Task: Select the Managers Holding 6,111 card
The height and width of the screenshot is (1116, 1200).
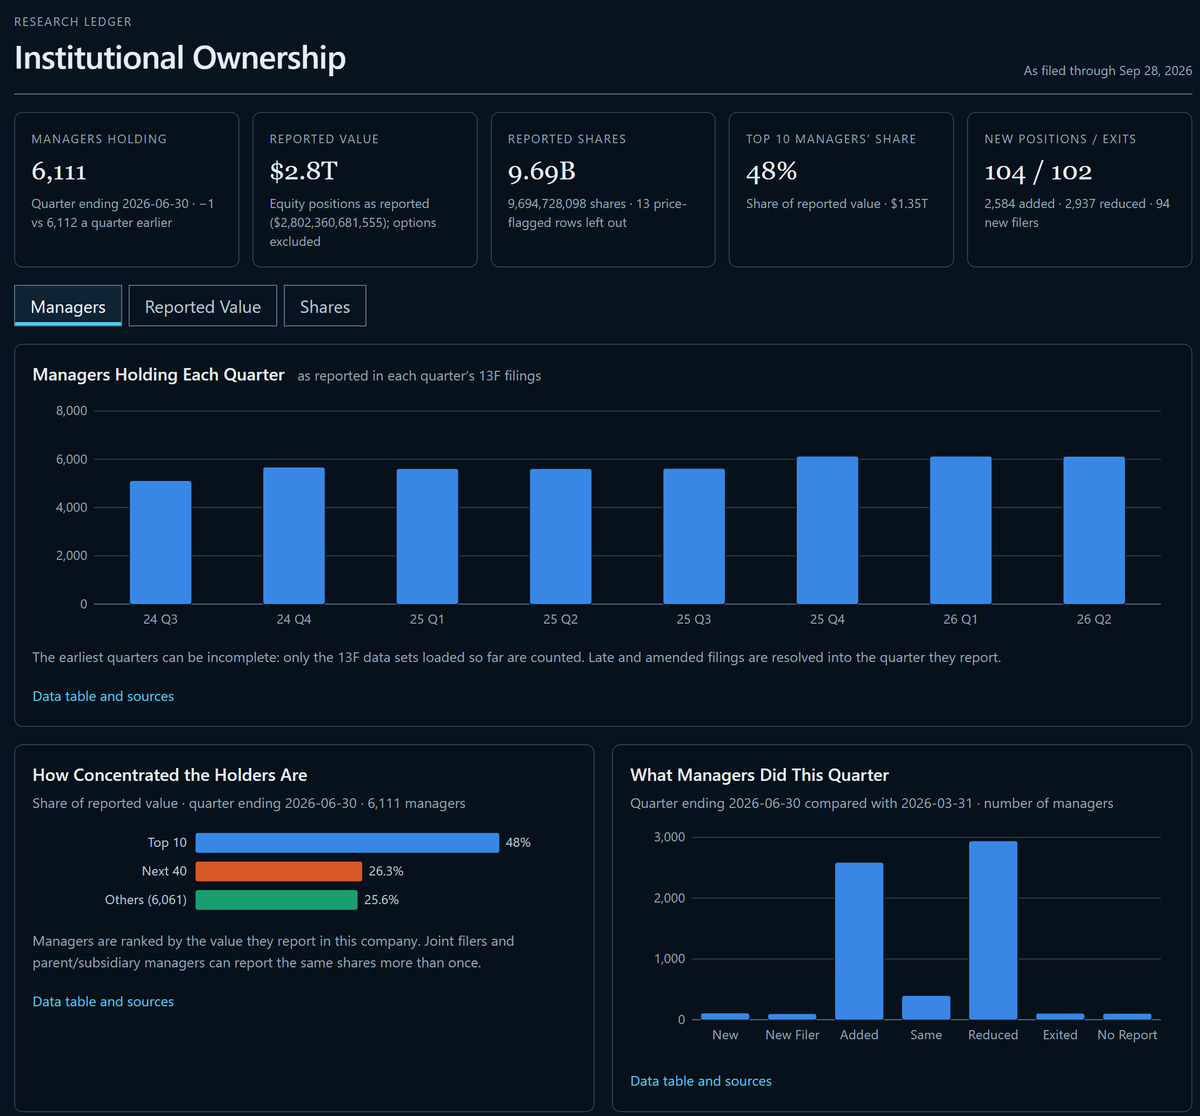Action: [x=127, y=190]
